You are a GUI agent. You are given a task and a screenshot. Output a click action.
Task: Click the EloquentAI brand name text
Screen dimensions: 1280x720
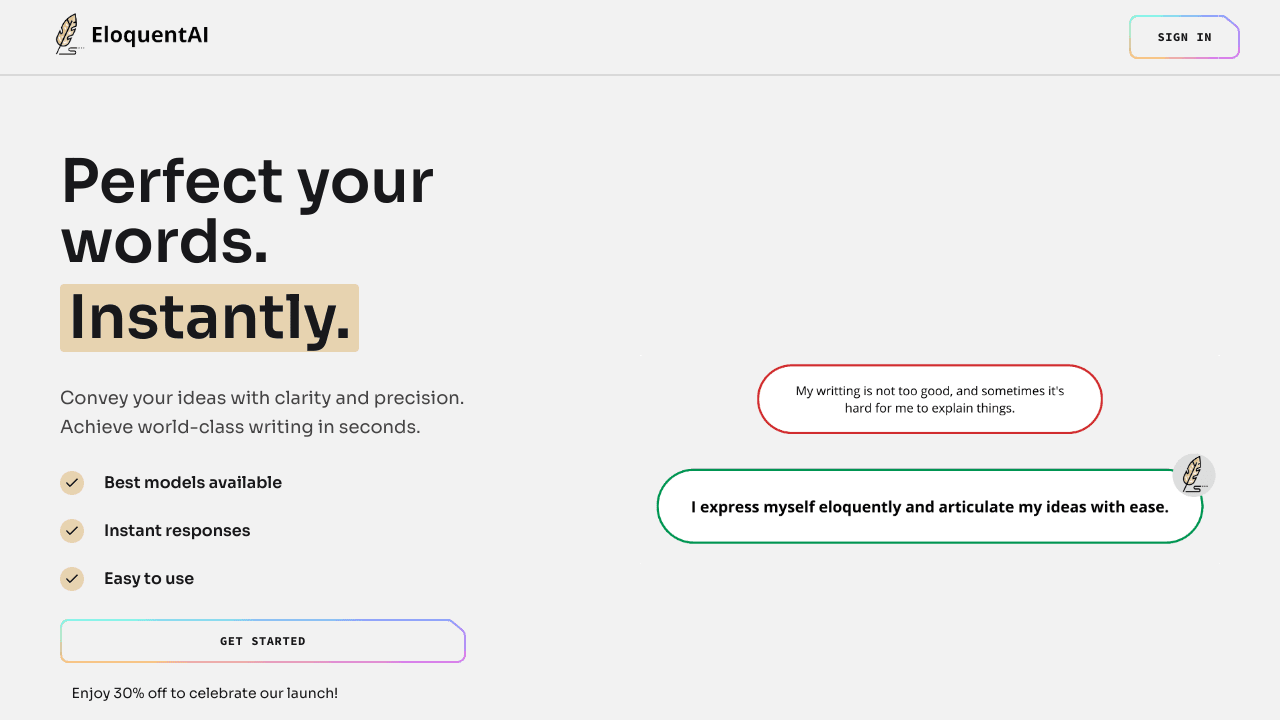[150, 36]
